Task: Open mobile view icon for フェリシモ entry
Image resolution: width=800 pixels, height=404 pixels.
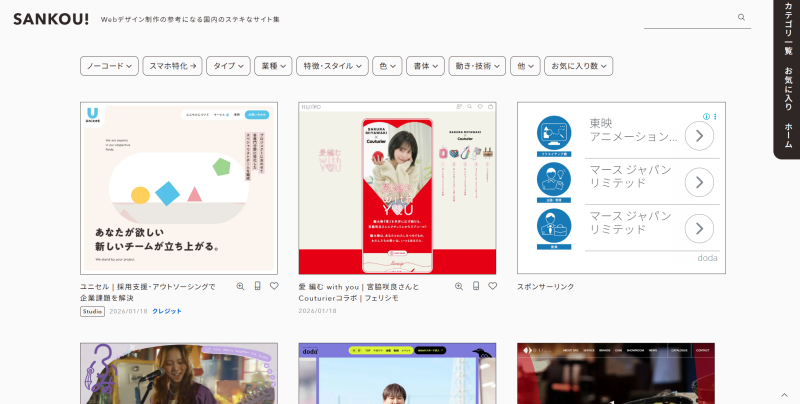Action: point(476,286)
